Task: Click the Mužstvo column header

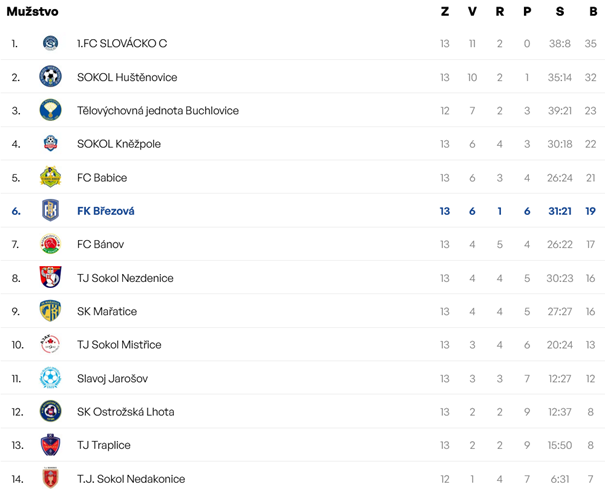Action: (32, 12)
